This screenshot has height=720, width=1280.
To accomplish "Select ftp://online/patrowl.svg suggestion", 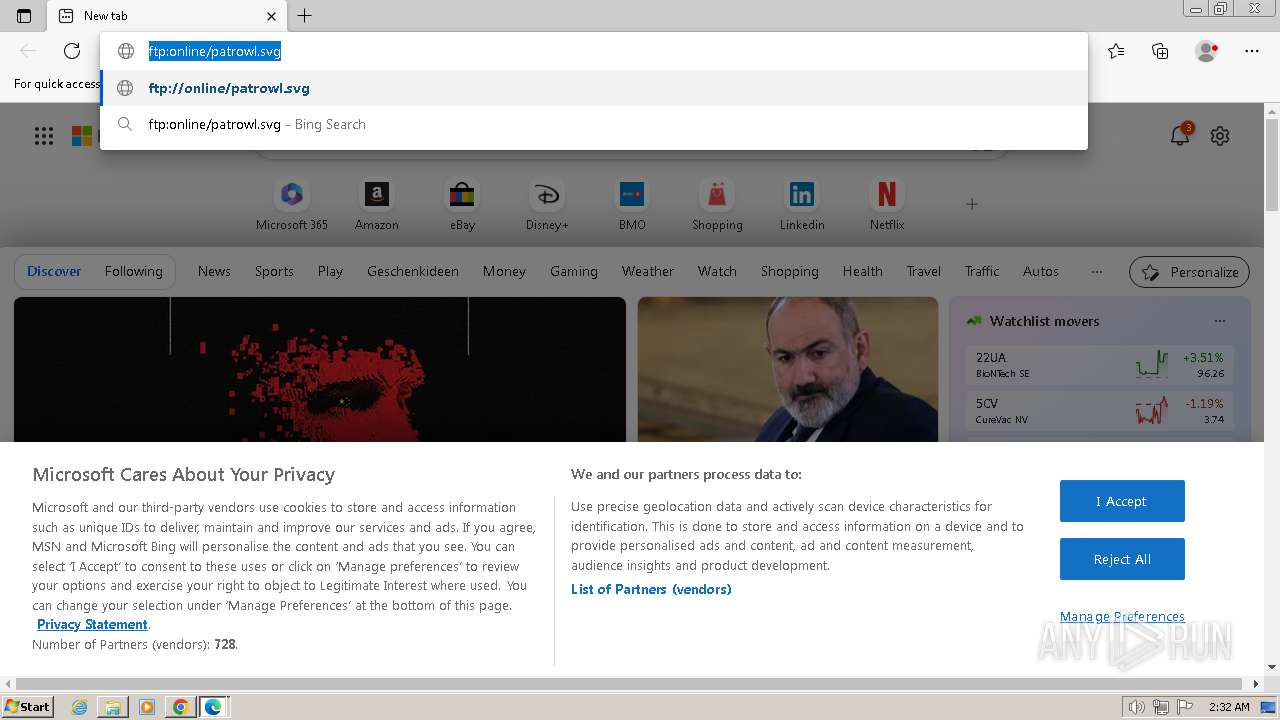I will (594, 88).
